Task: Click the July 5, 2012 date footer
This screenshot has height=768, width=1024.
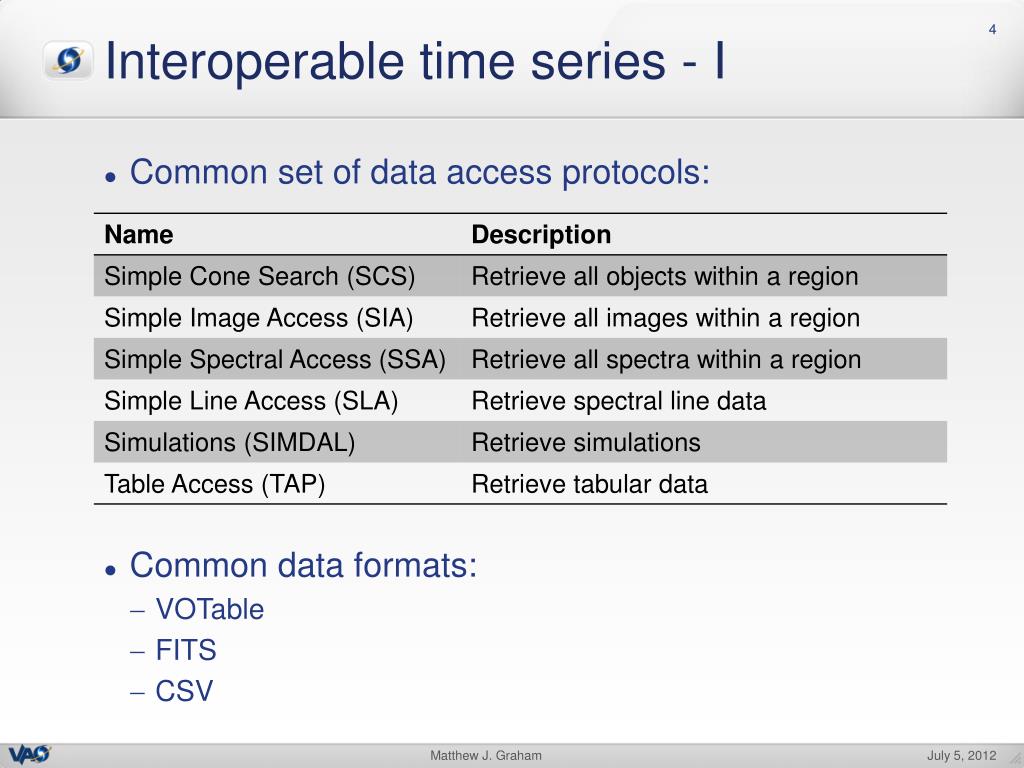Action: click(x=961, y=756)
